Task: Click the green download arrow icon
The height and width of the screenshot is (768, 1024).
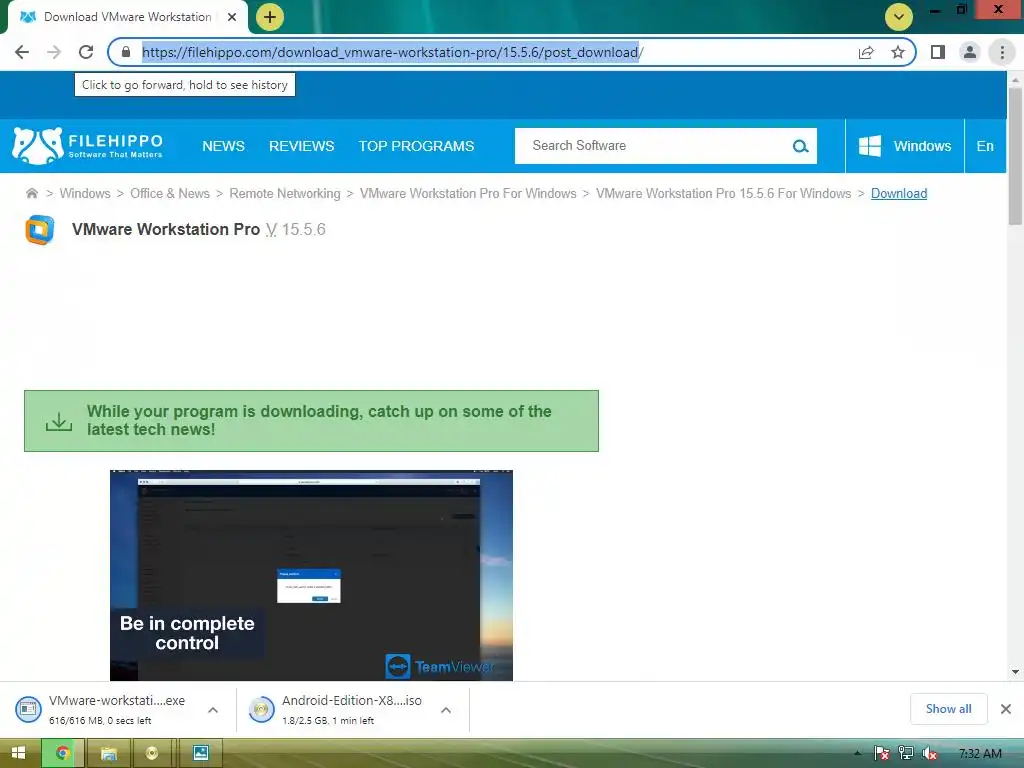Action: (59, 421)
